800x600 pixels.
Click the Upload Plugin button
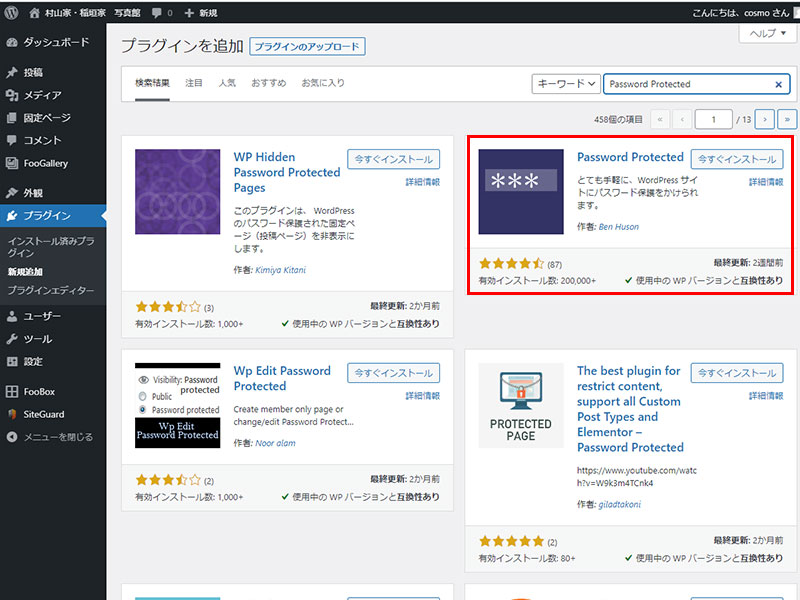(x=308, y=47)
